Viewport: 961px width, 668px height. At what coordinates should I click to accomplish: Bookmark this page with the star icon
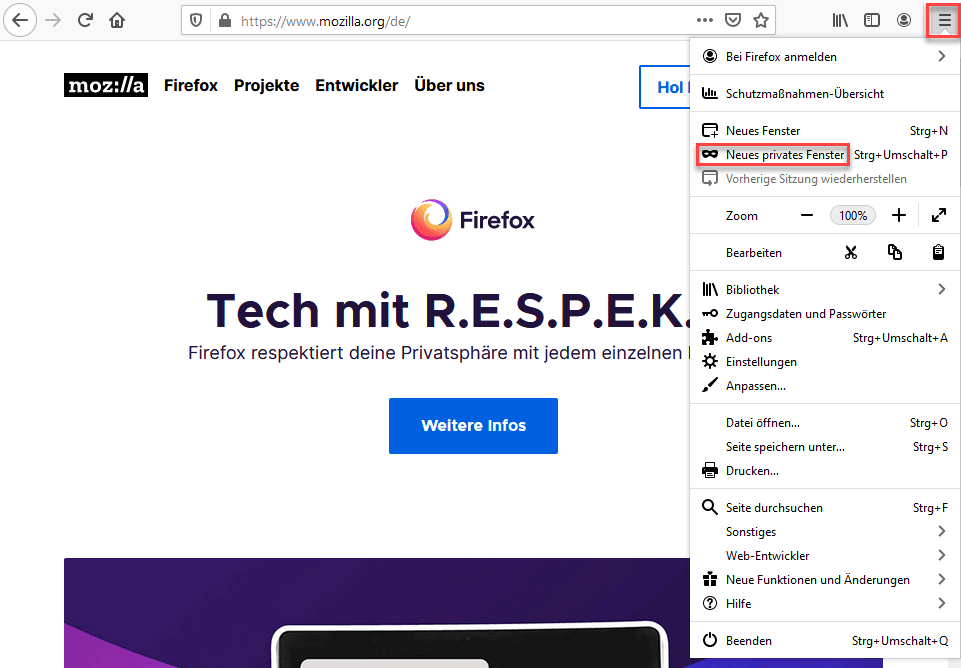pos(761,20)
